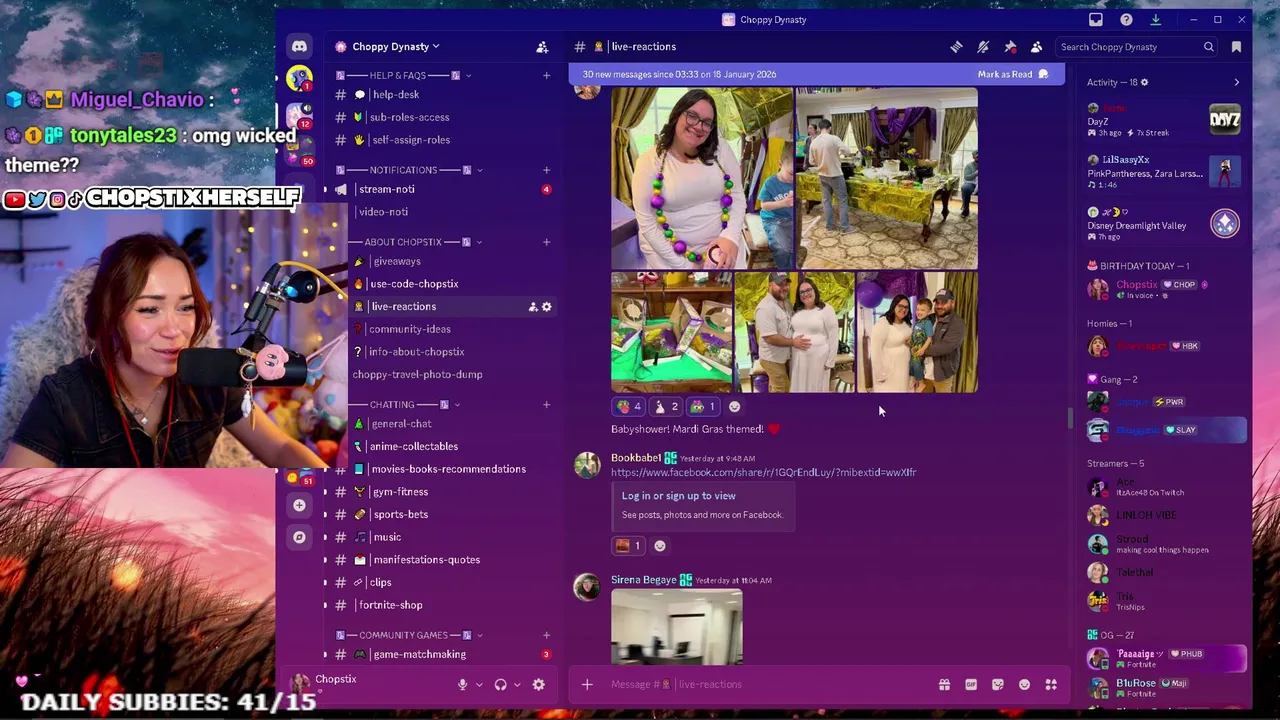Open Discord direct messages home icon
This screenshot has height=720, width=1280.
coord(299,46)
